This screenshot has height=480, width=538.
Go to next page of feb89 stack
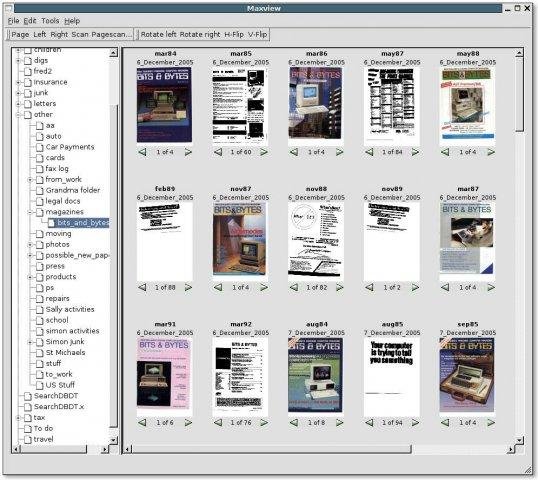pos(188,287)
